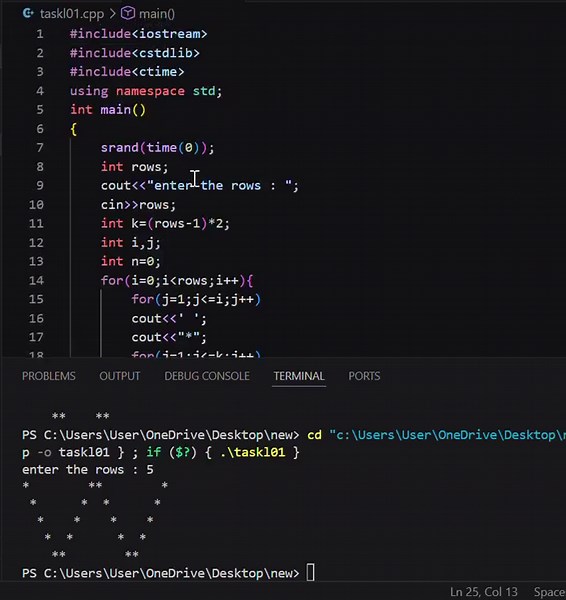
Task: Open the DEBUG CONSOLE tab
Action: point(207,376)
